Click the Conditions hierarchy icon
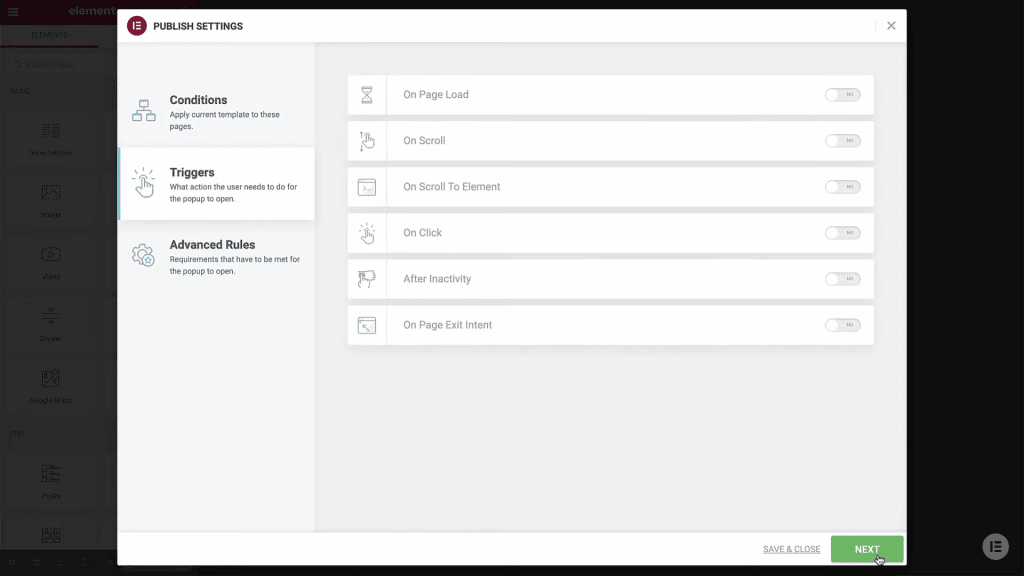 pyautogui.click(x=144, y=110)
